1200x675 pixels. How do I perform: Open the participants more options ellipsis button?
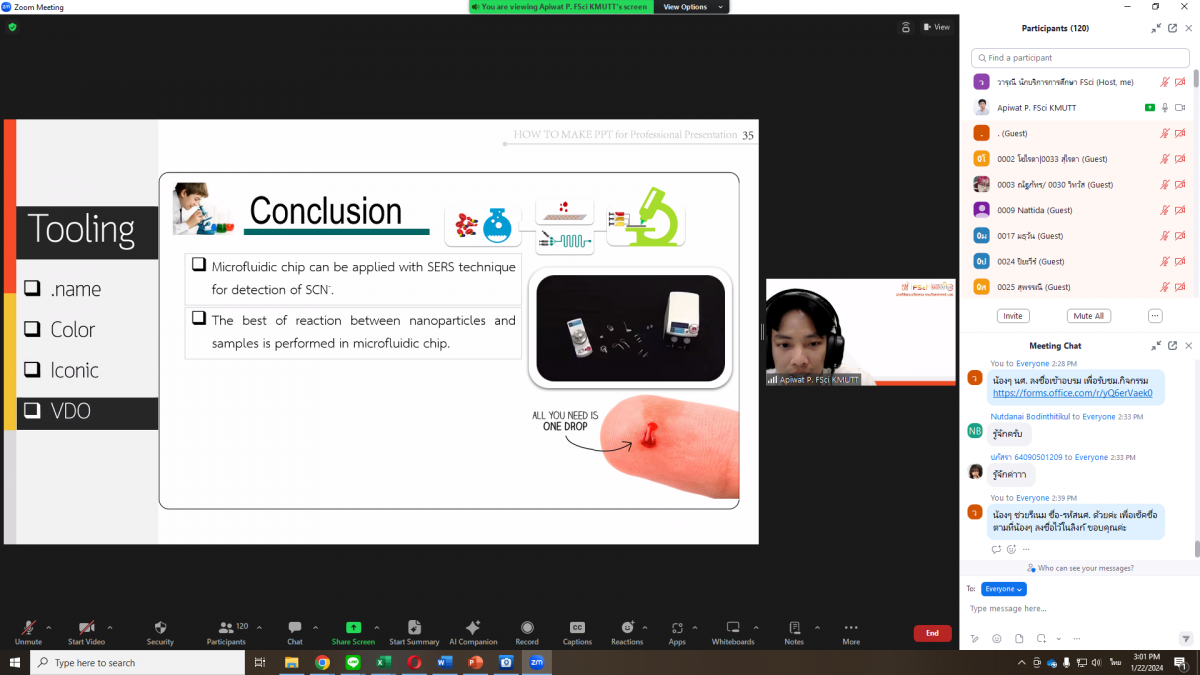[1155, 316]
